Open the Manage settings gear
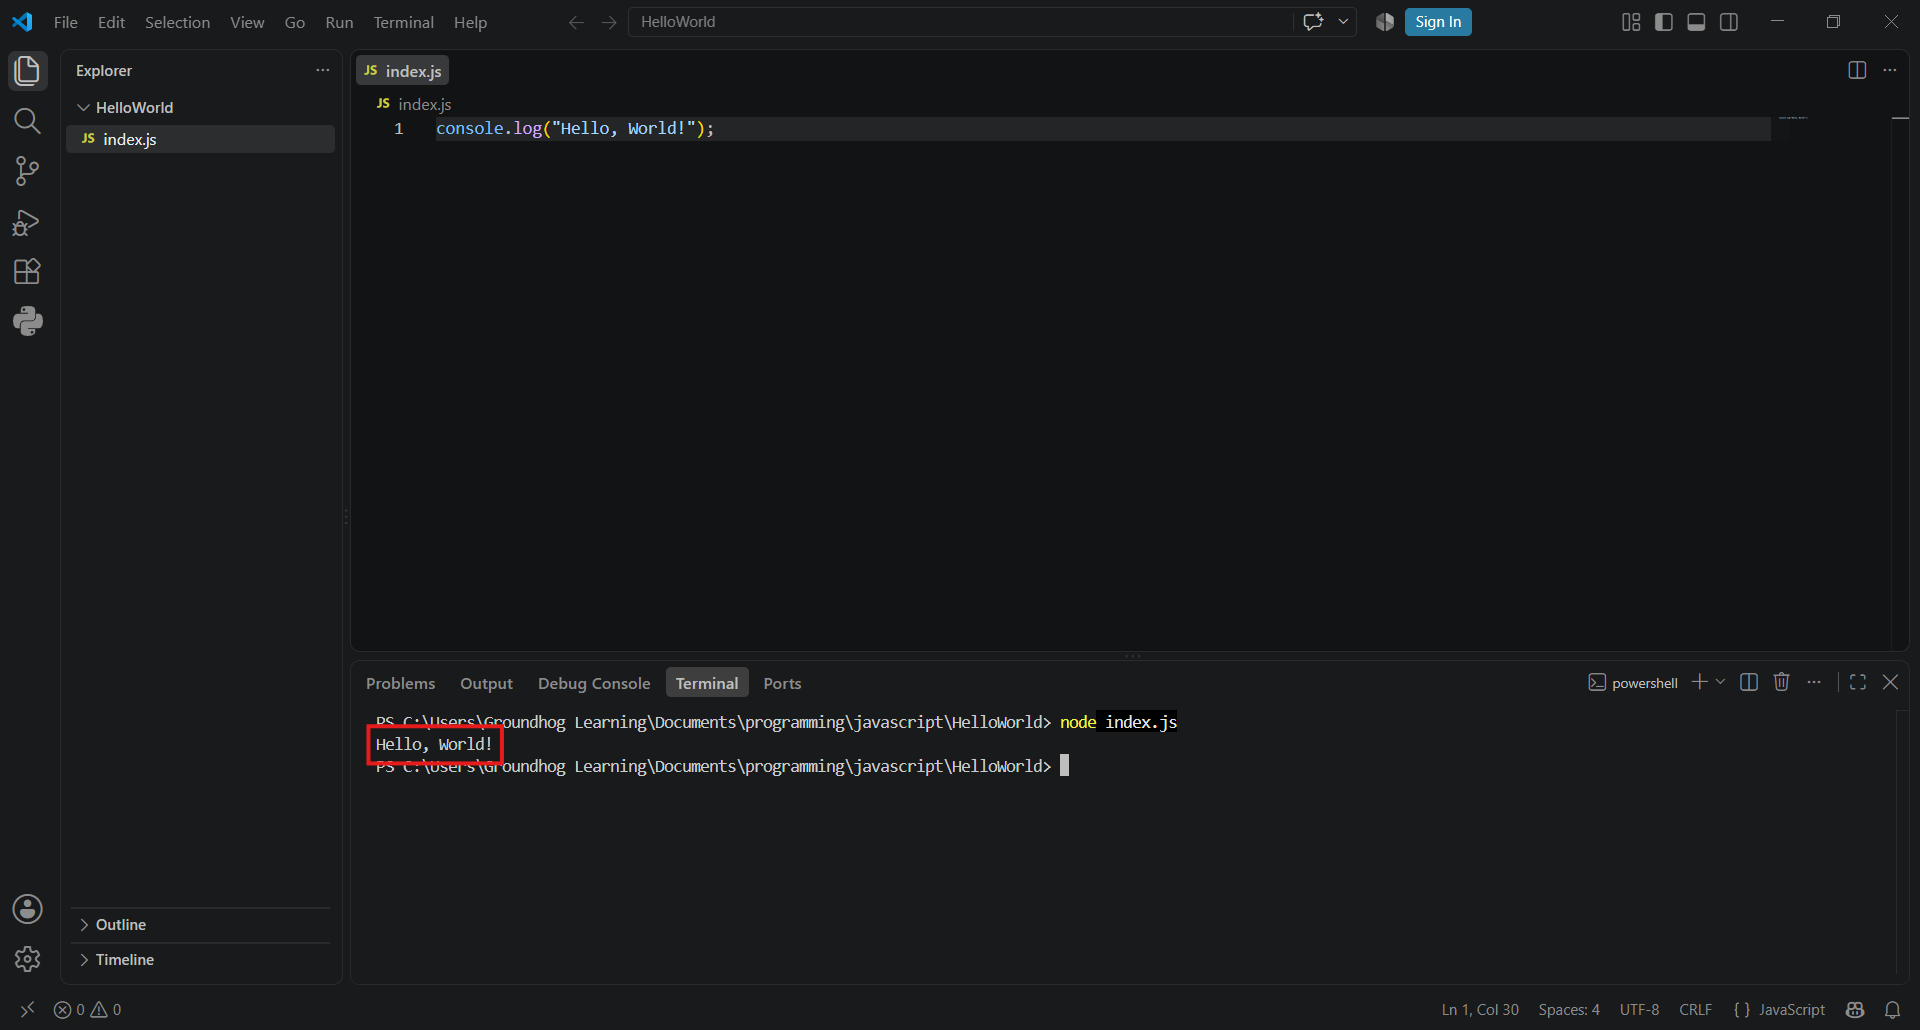Viewport: 1920px width, 1030px height. (27, 959)
